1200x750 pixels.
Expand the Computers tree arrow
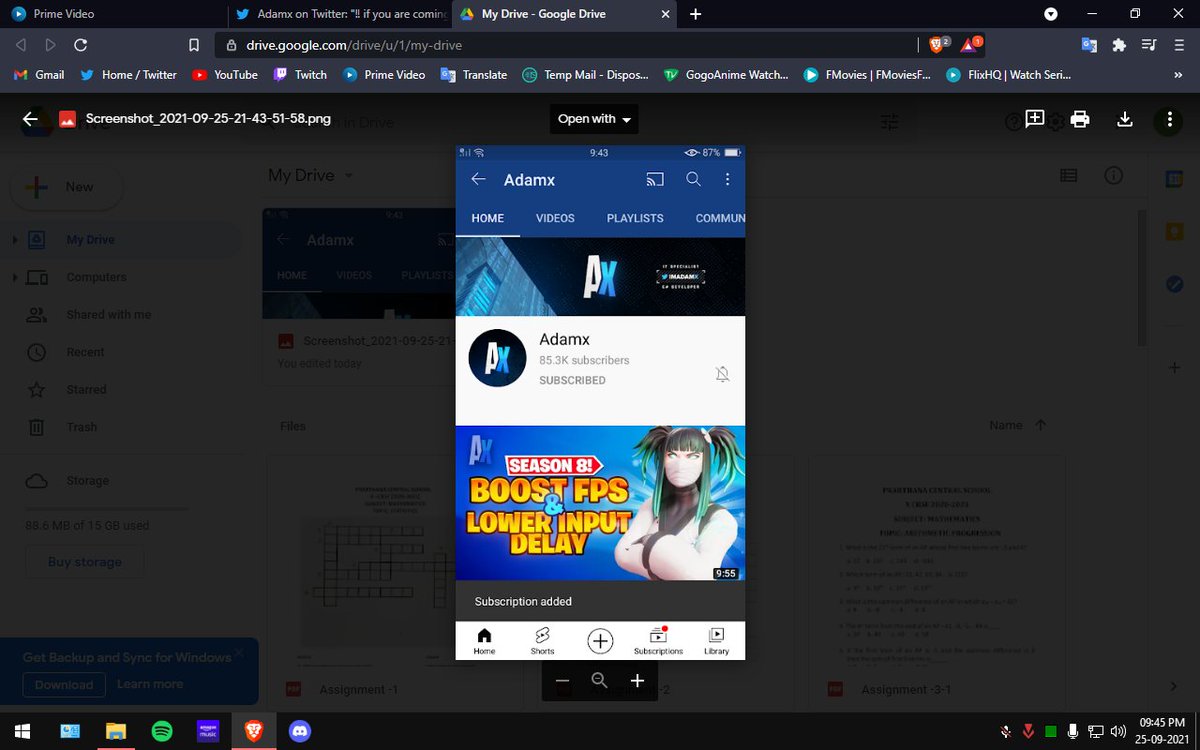(x=15, y=277)
